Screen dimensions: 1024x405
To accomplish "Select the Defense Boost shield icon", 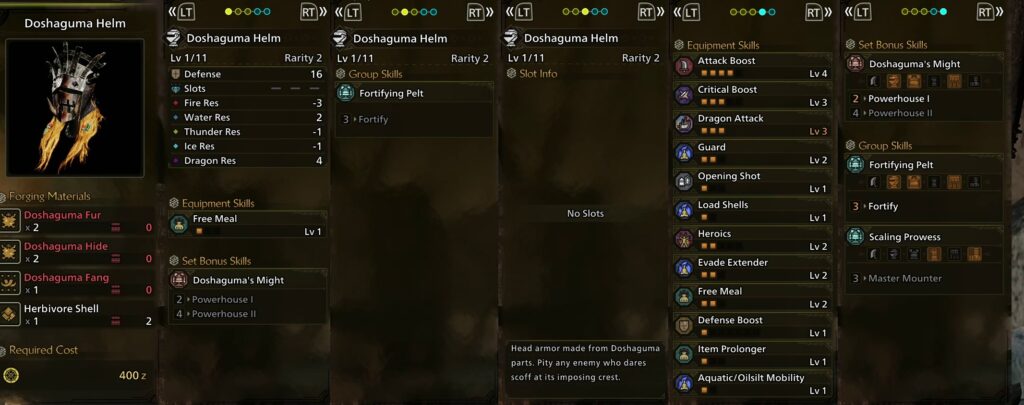I will [684, 325].
